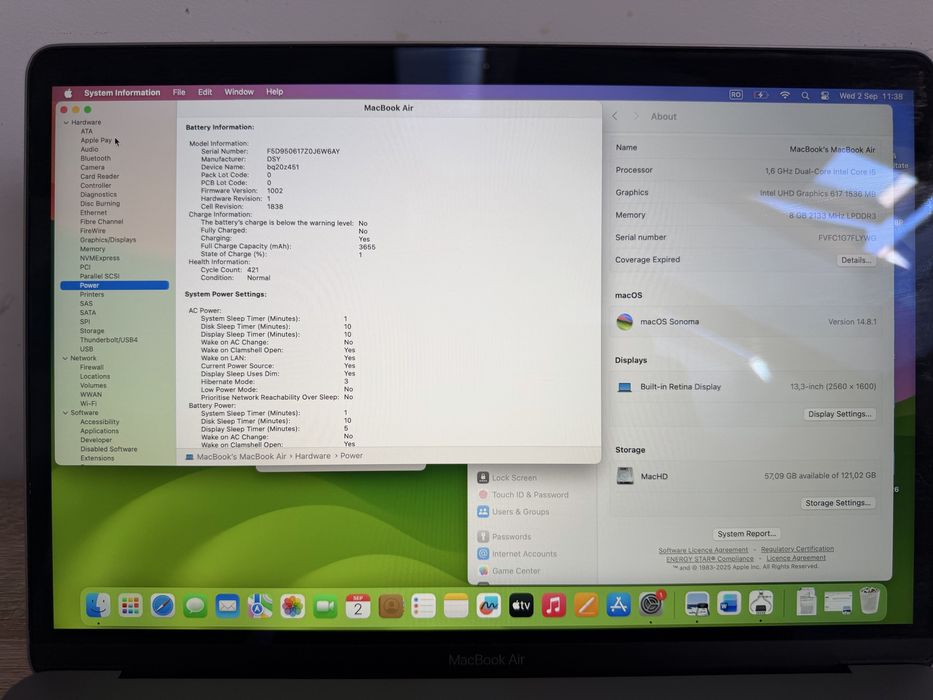933x700 pixels.
Task: Click the System Report button
Action: [746, 534]
